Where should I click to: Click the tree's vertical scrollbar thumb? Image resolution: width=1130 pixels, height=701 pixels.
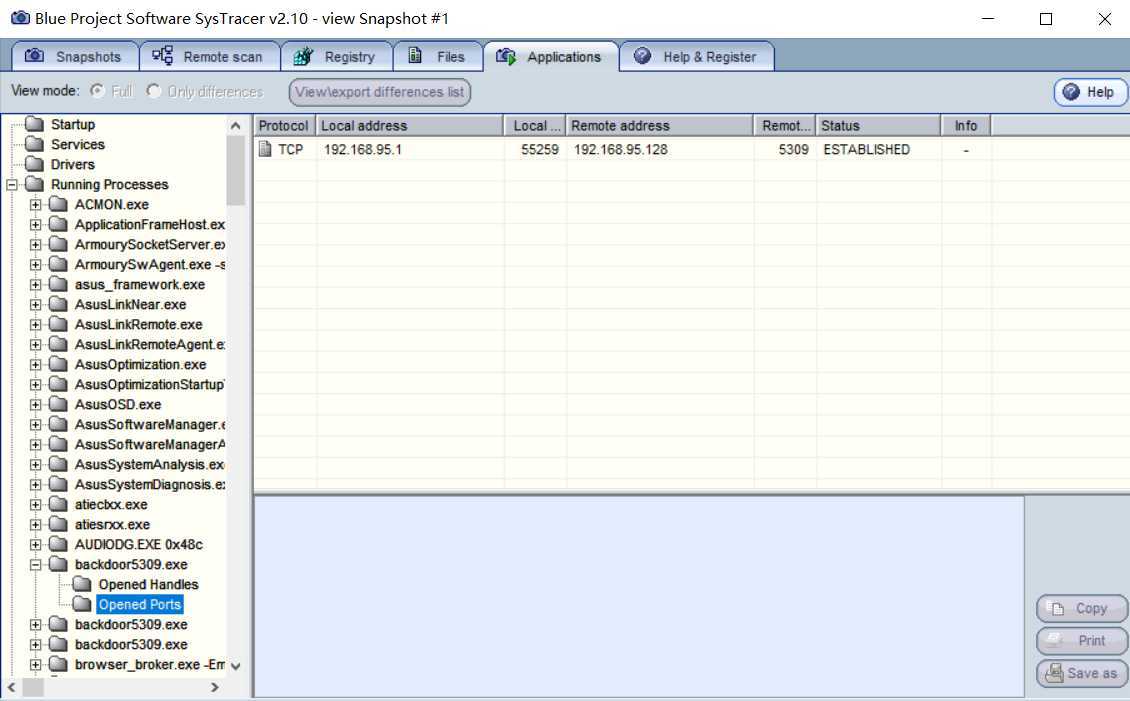pyautogui.click(x=236, y=171)
